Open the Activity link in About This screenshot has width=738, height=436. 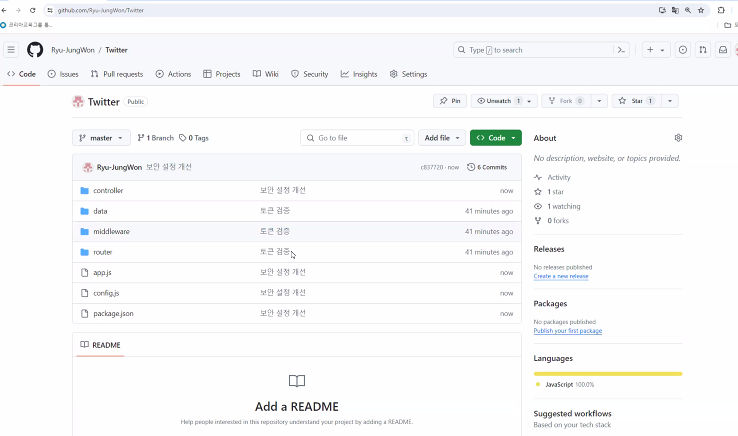point(553,178)
